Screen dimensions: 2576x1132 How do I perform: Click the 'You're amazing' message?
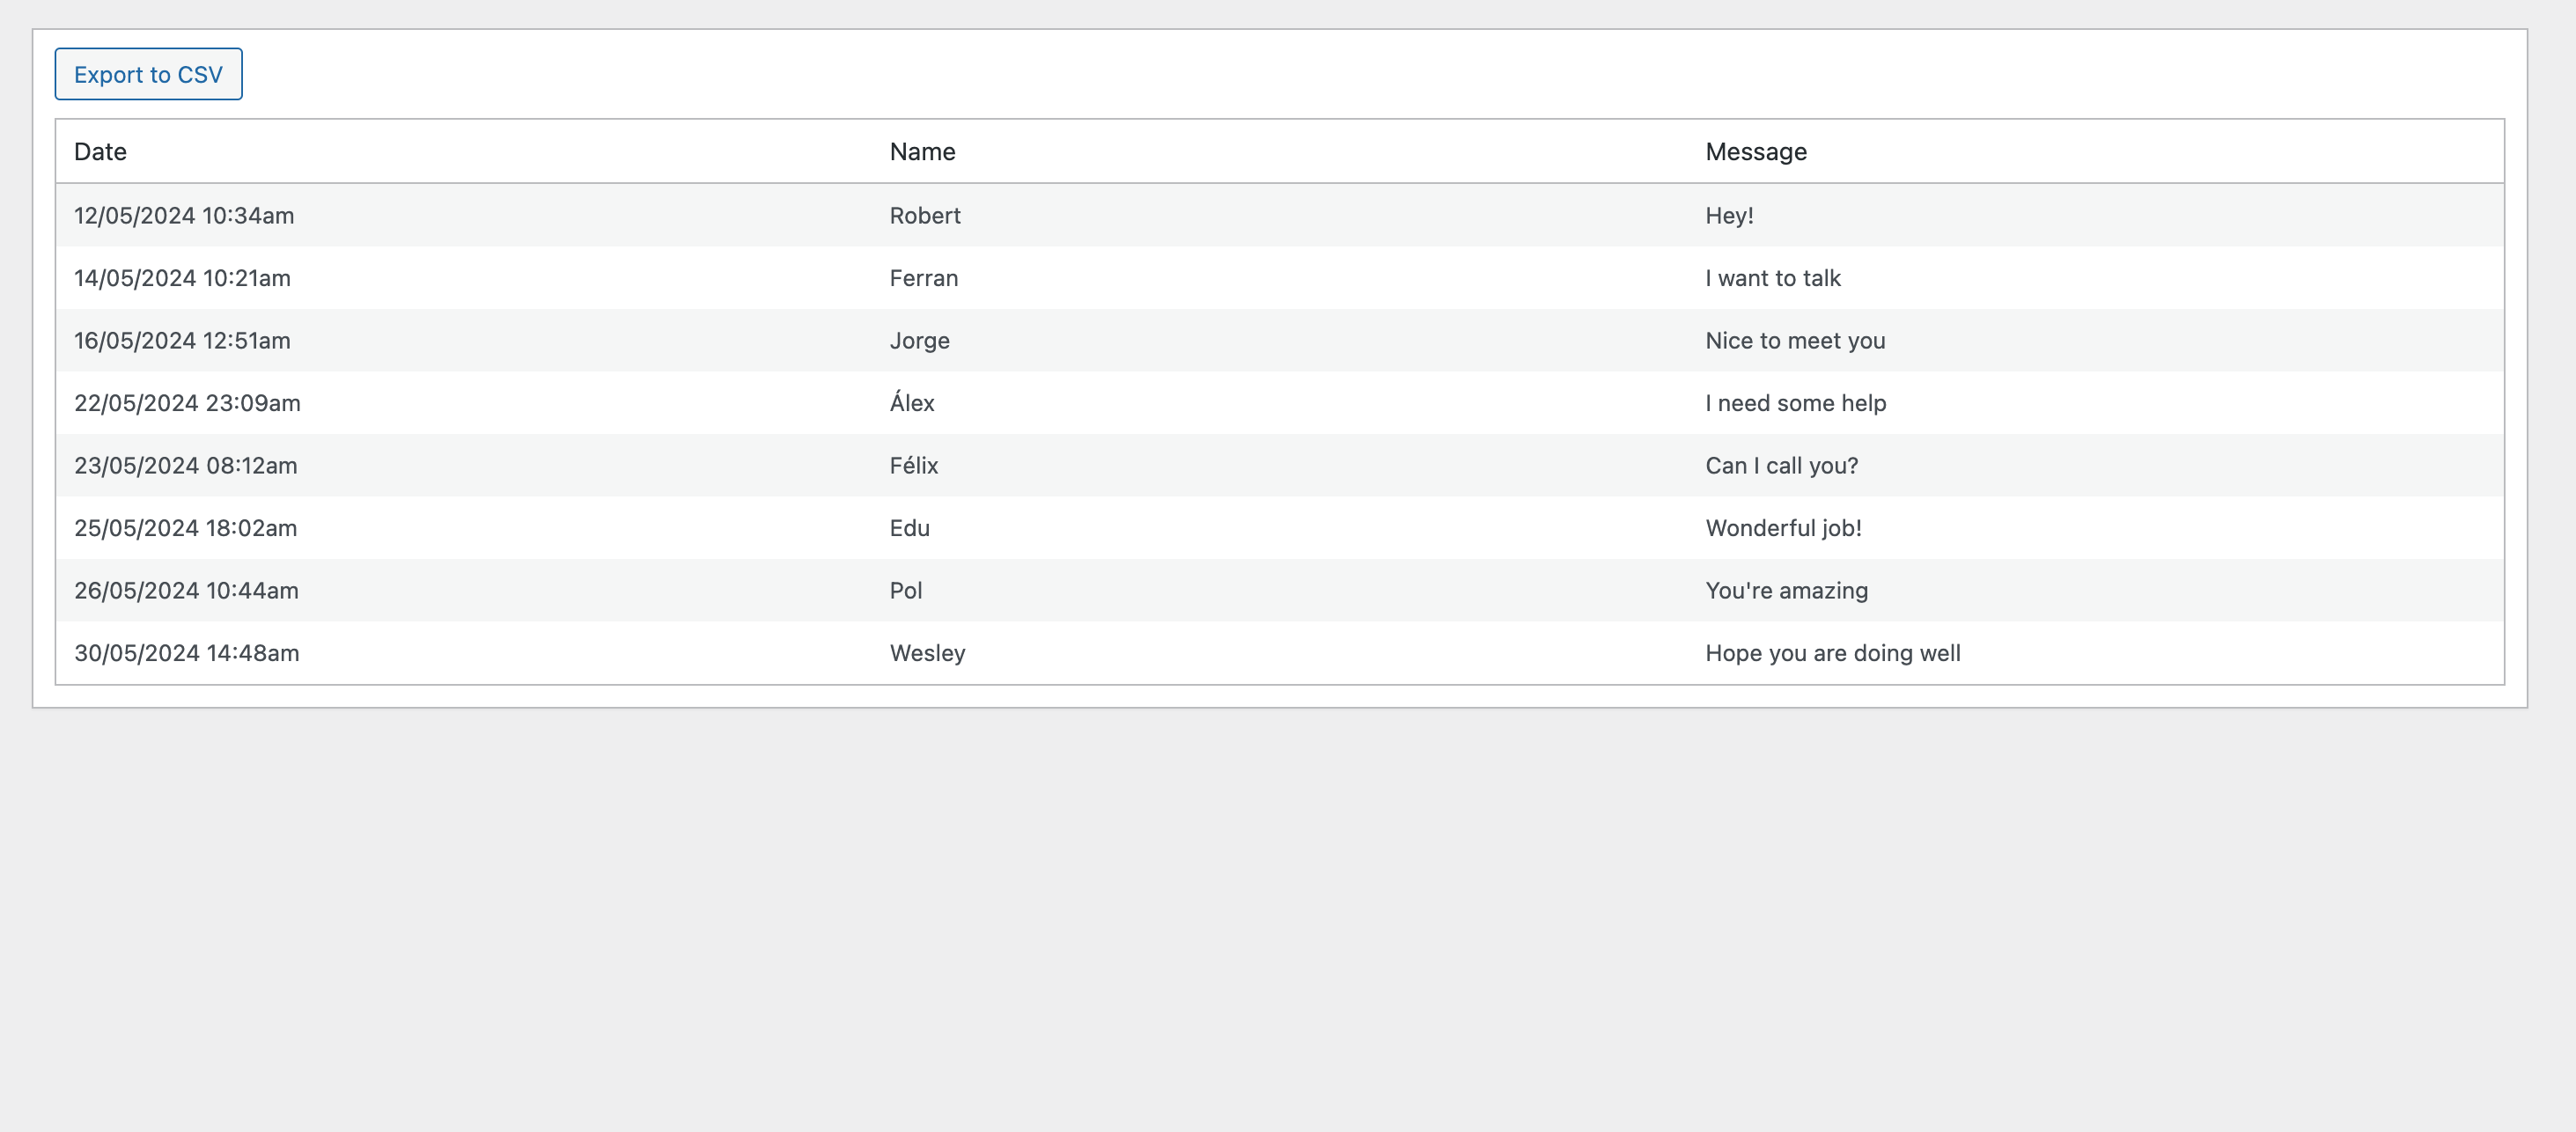click(x=1786, y=591)
